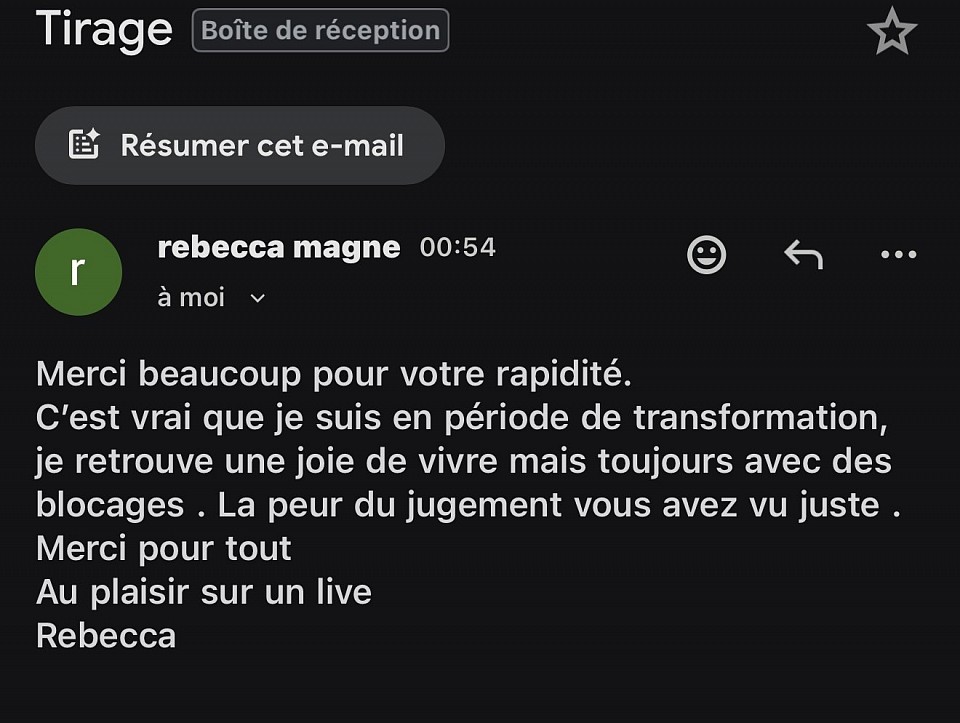
Task: Click the 00:54 timestamp
Action: pyautogui.click(x=458, y=247)
